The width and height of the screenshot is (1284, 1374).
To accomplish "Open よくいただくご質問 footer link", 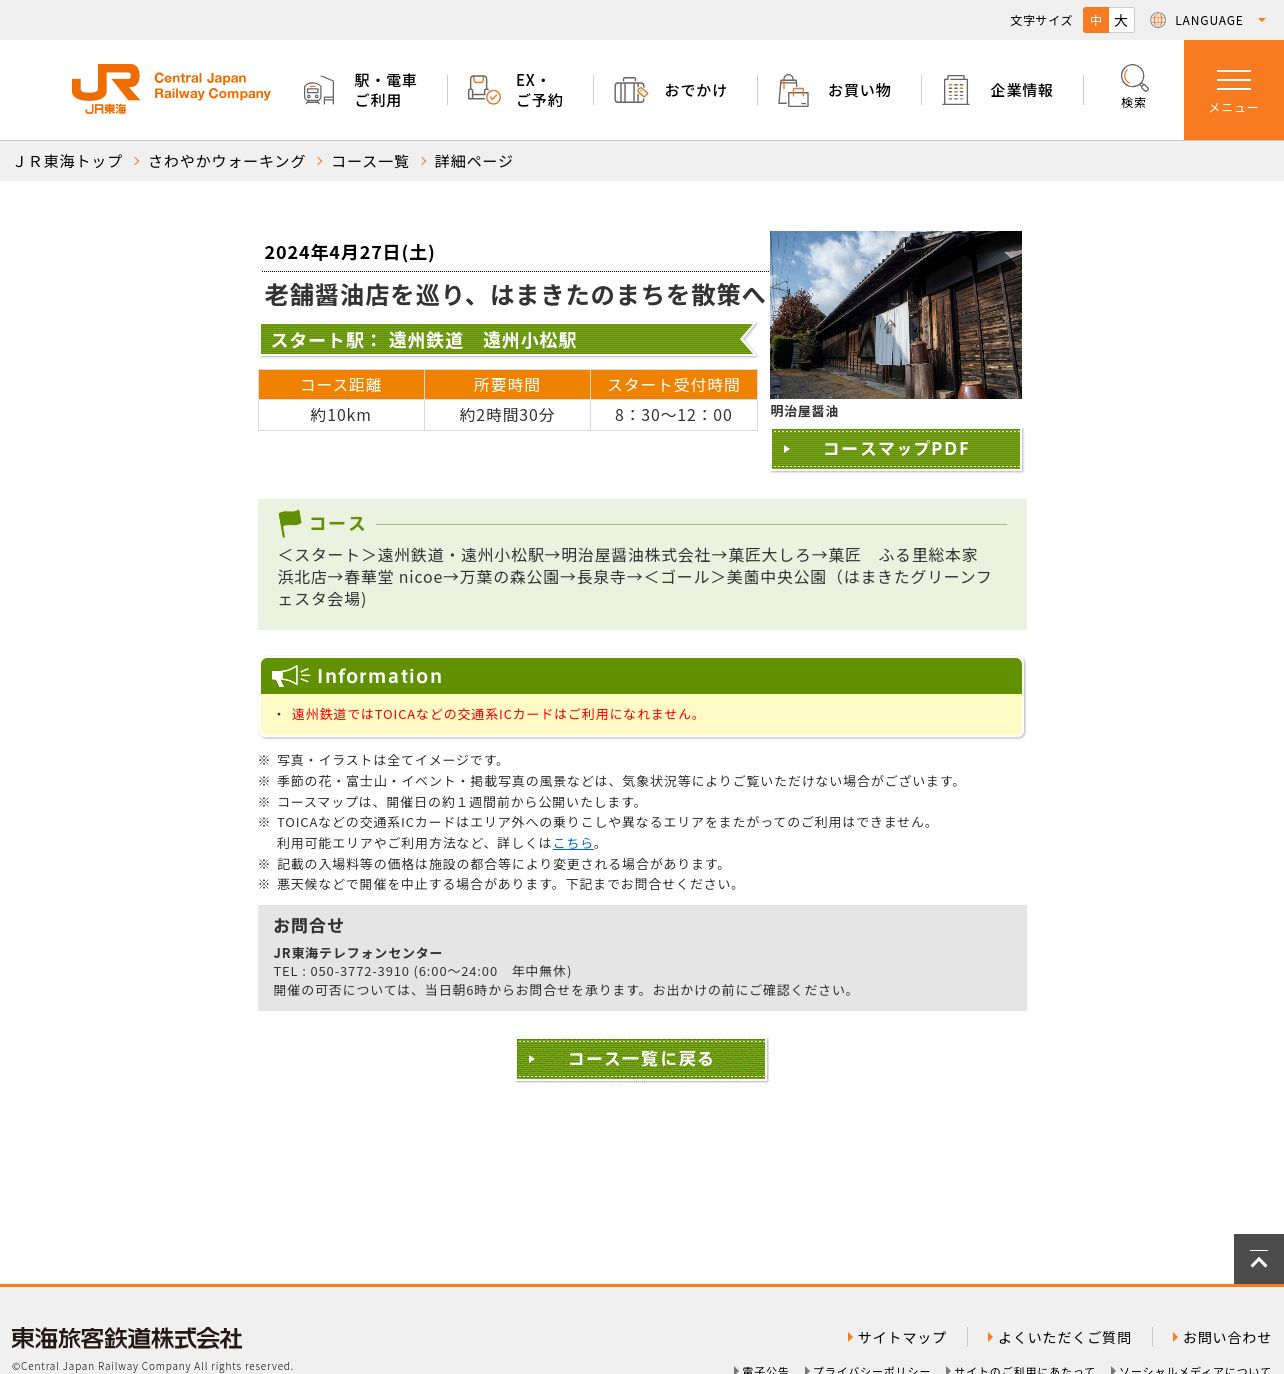I will (x=1064, y=1337).
